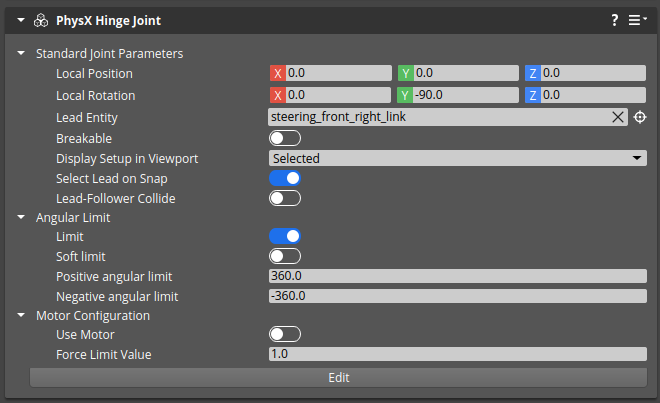The width and height of the screenshot is (660, 403).
Task: Click the Edit button
Action: [x=339, y=377]
